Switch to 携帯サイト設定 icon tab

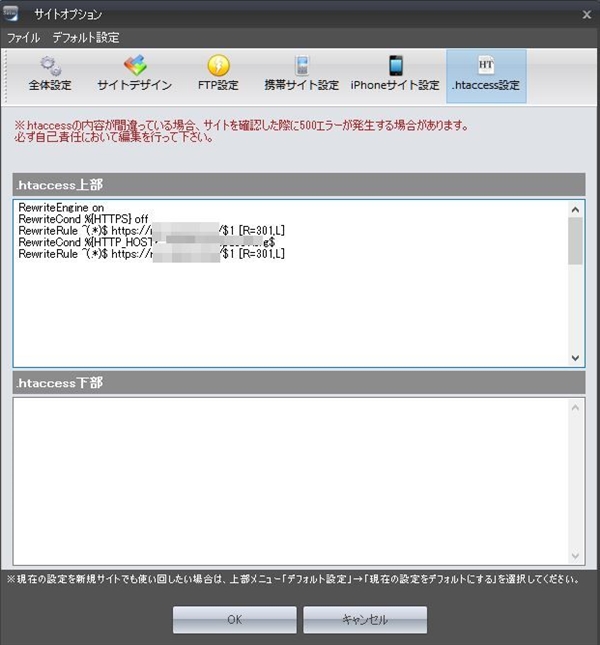pyautogui.click(x=301, y=67)
